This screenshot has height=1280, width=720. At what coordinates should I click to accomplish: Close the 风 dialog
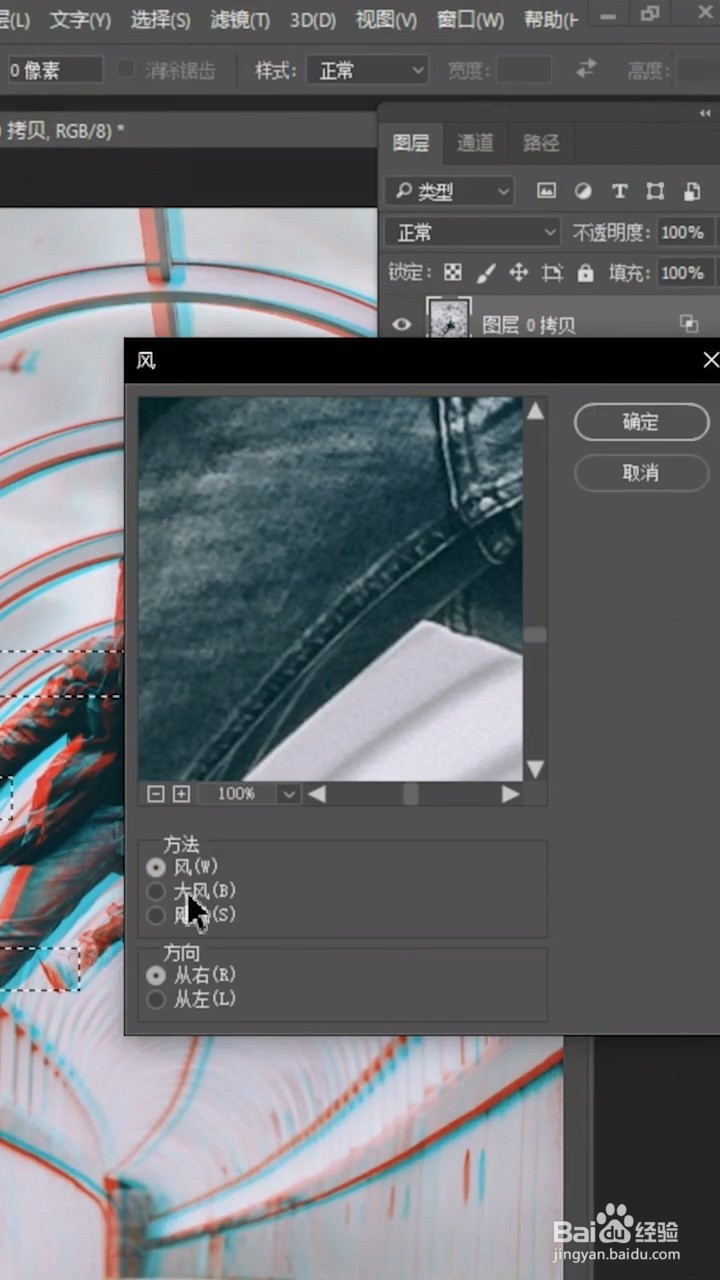(x=710, y=360)
